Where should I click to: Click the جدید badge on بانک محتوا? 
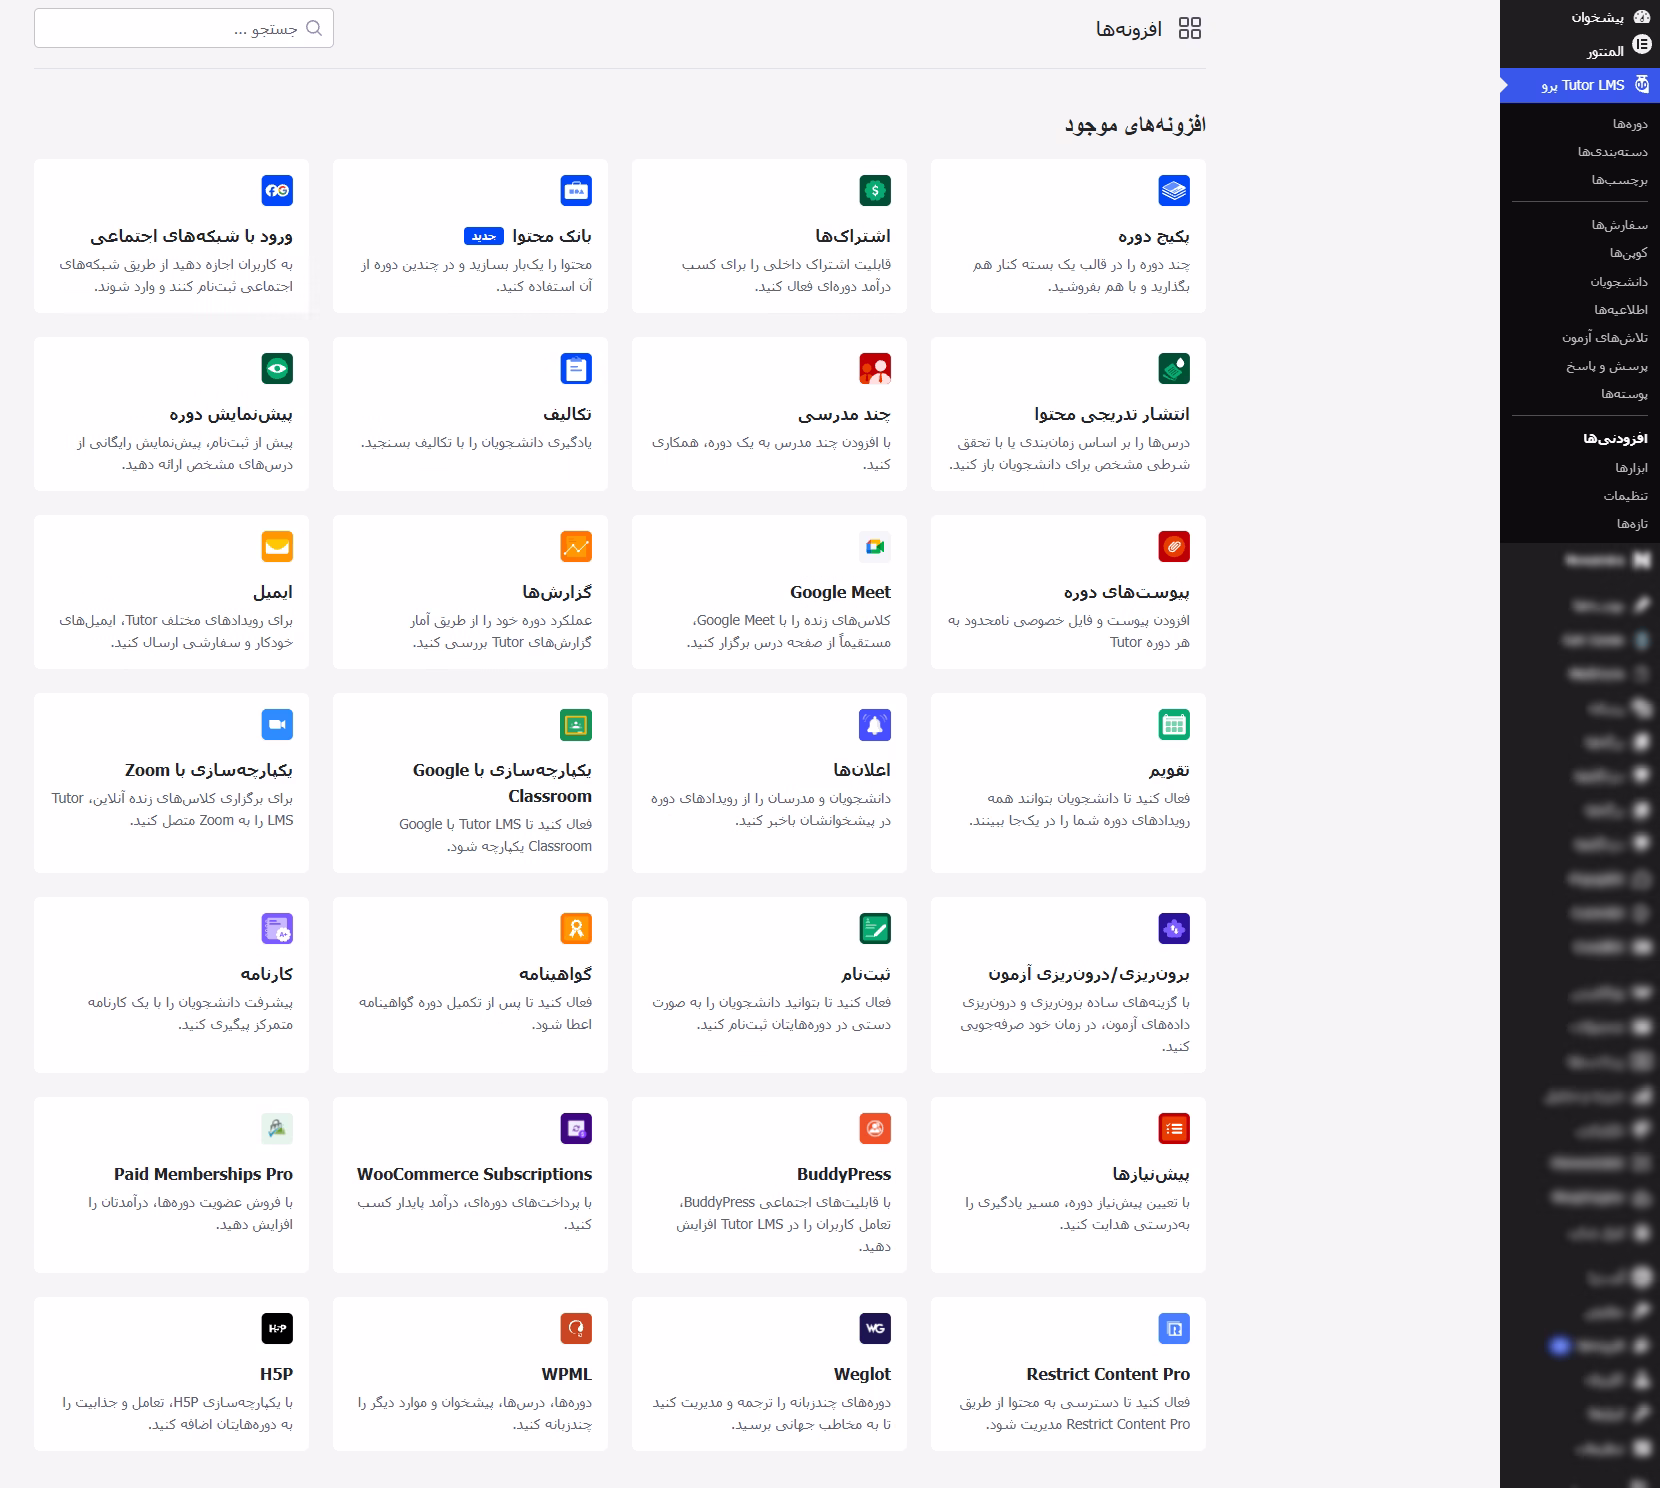484,236
